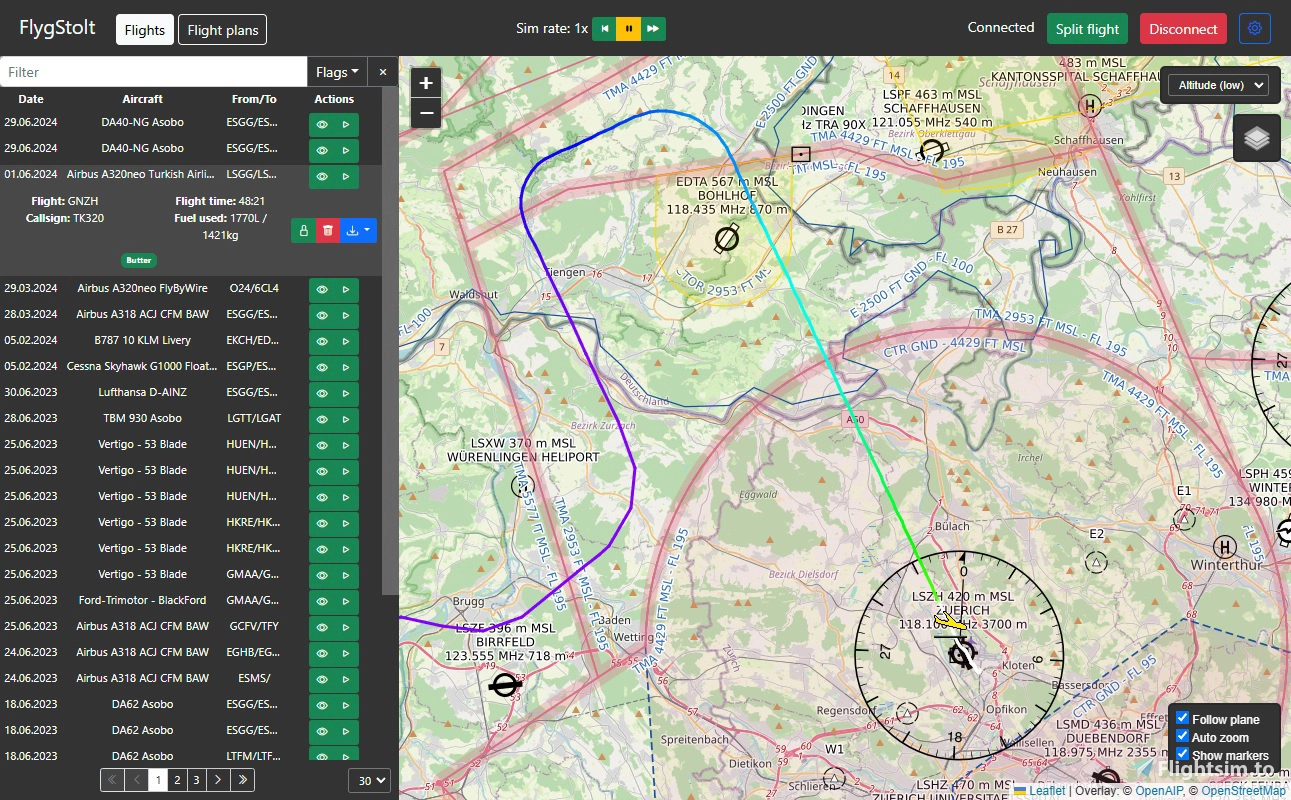Replay Airbus A320neo FlyByWire flight
Image resolution: width=1291 pixels, height=800 pixels.
346,289
